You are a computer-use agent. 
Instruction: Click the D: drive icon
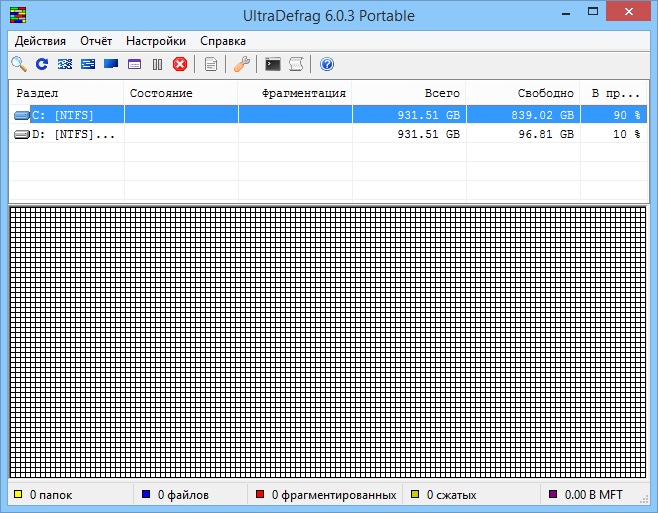pyautogui.click(x=22, y=134)
